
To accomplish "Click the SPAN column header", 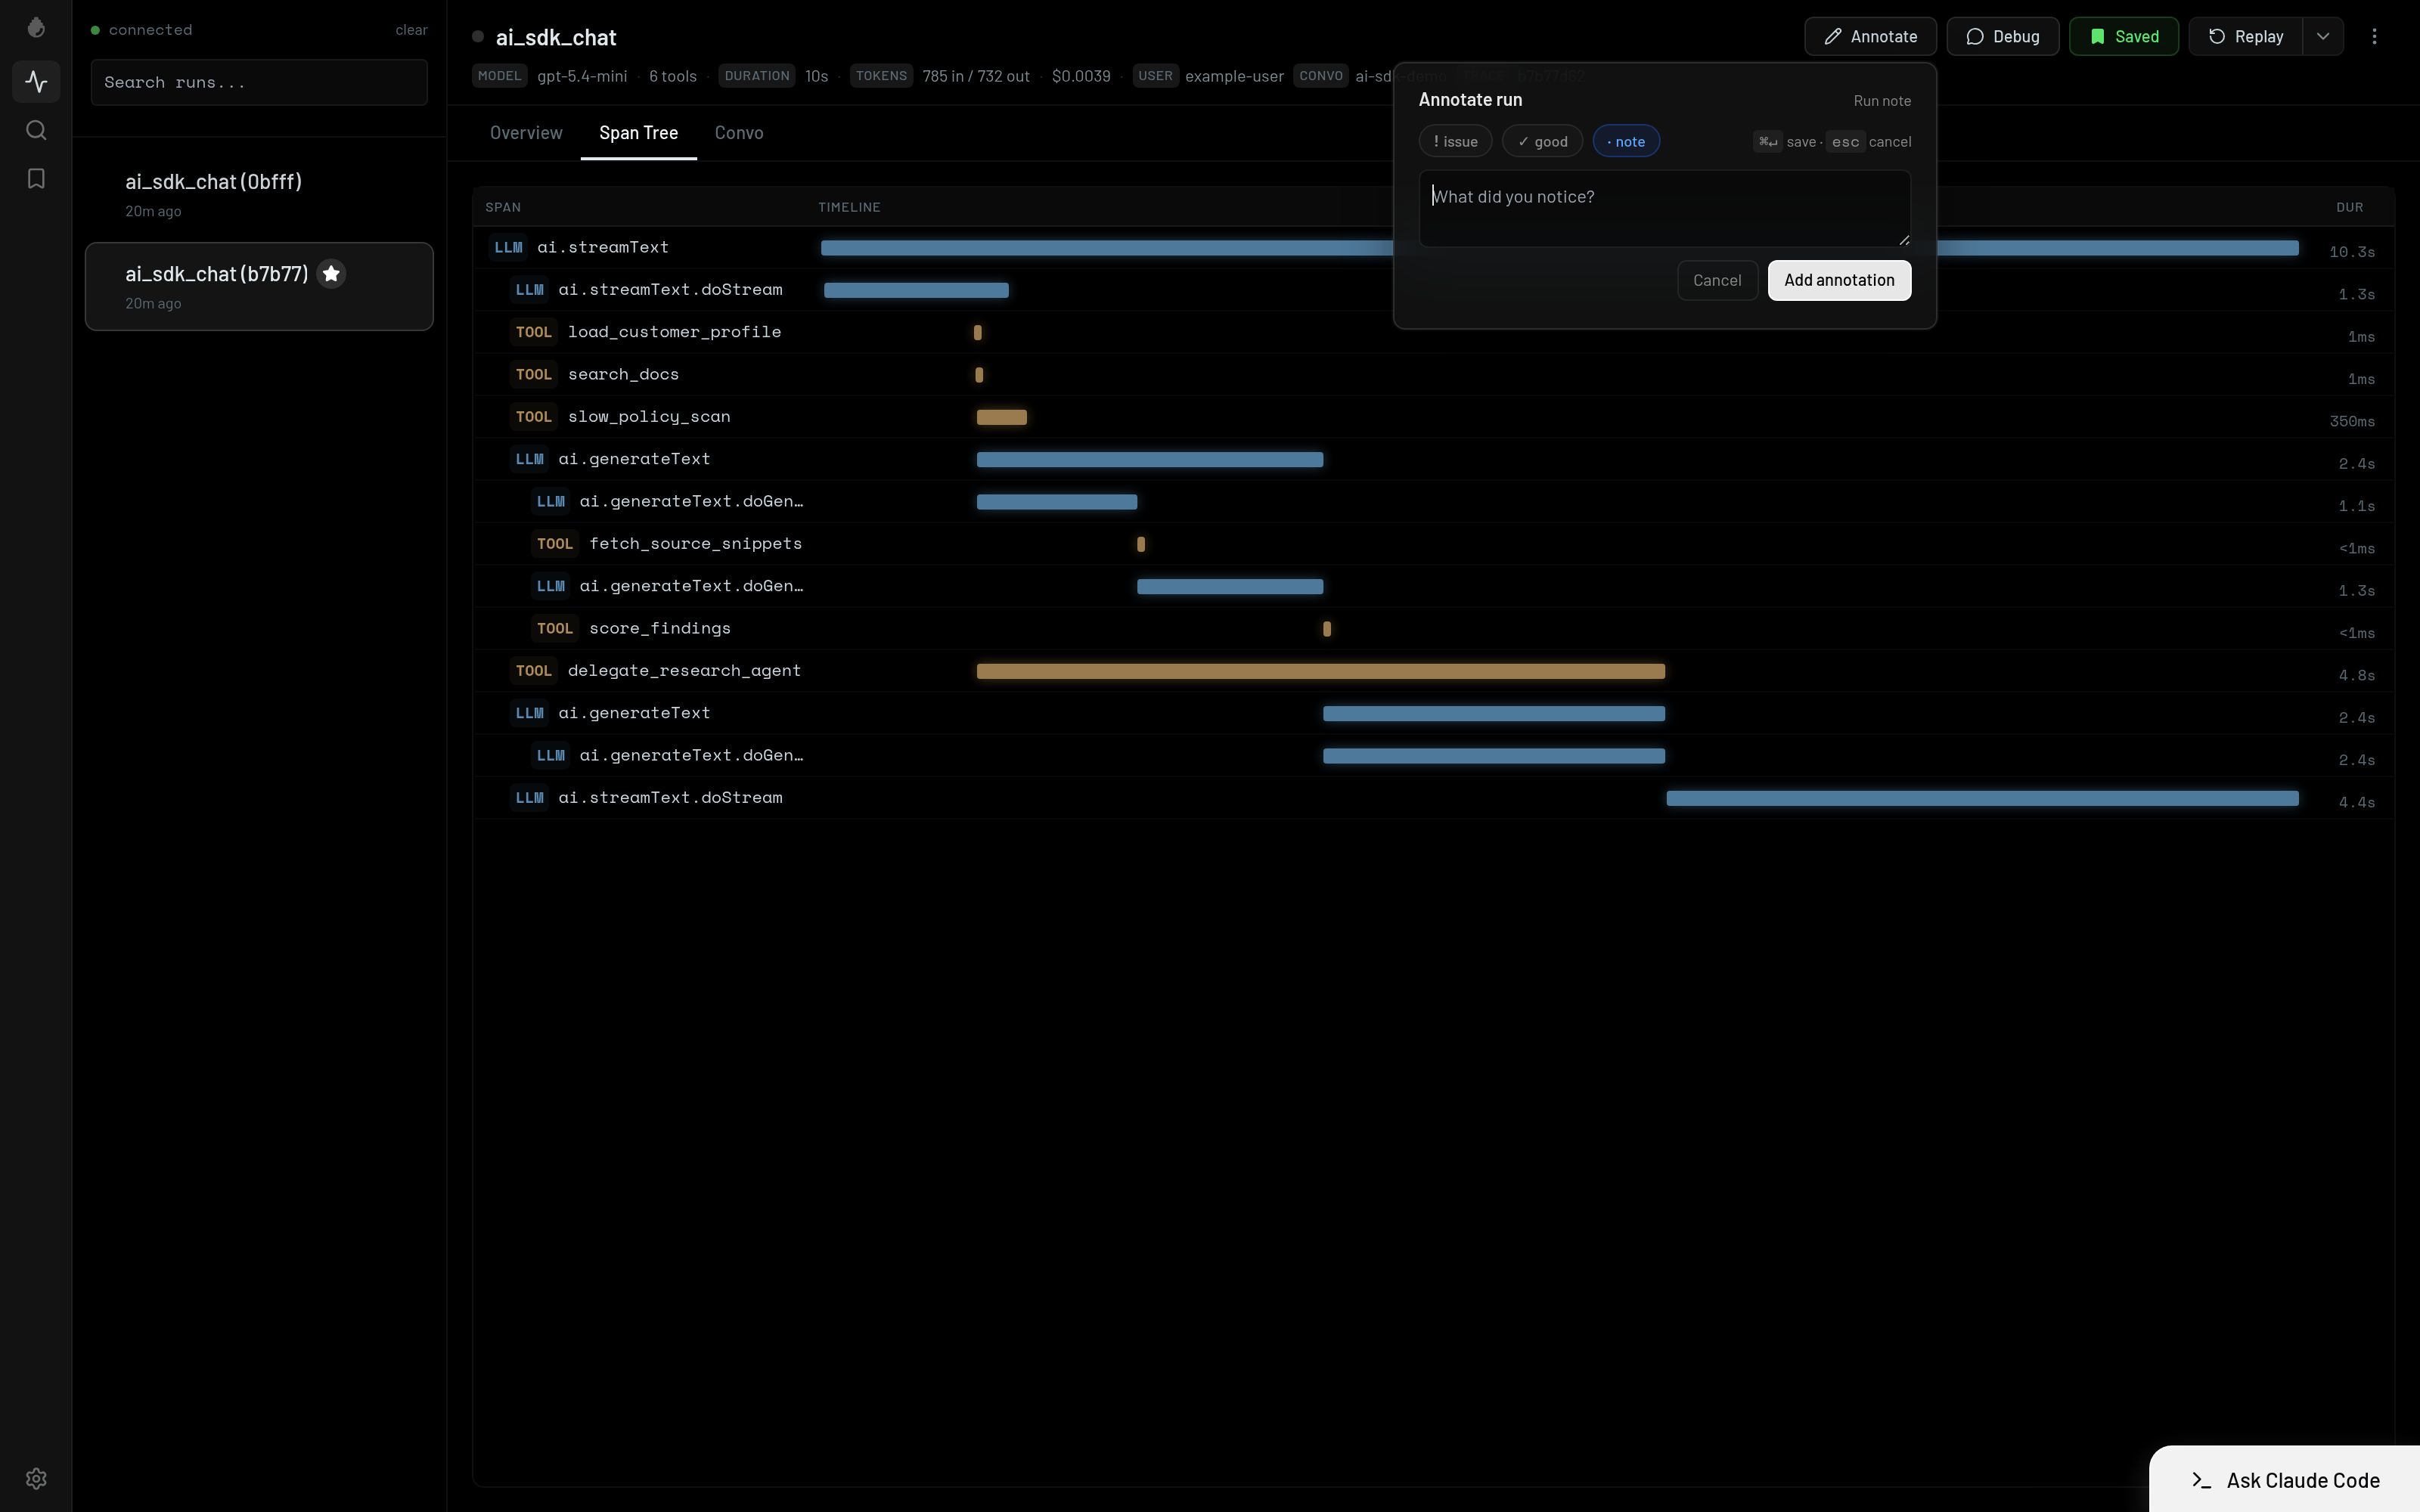I will click(503, 207).
